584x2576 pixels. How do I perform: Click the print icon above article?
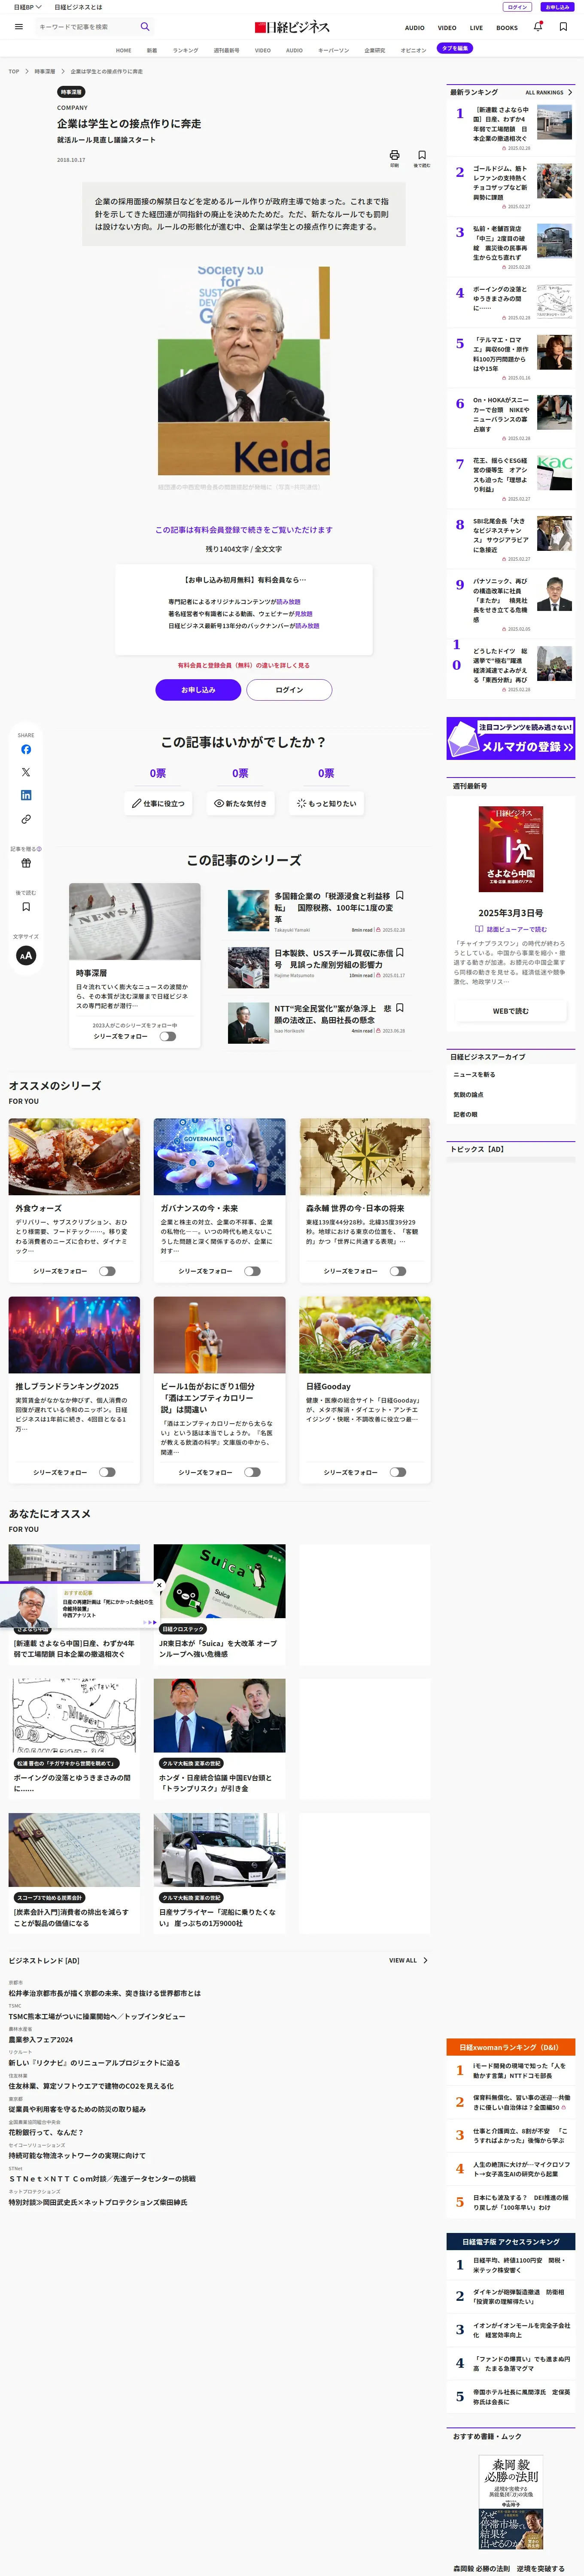[394, 156]
